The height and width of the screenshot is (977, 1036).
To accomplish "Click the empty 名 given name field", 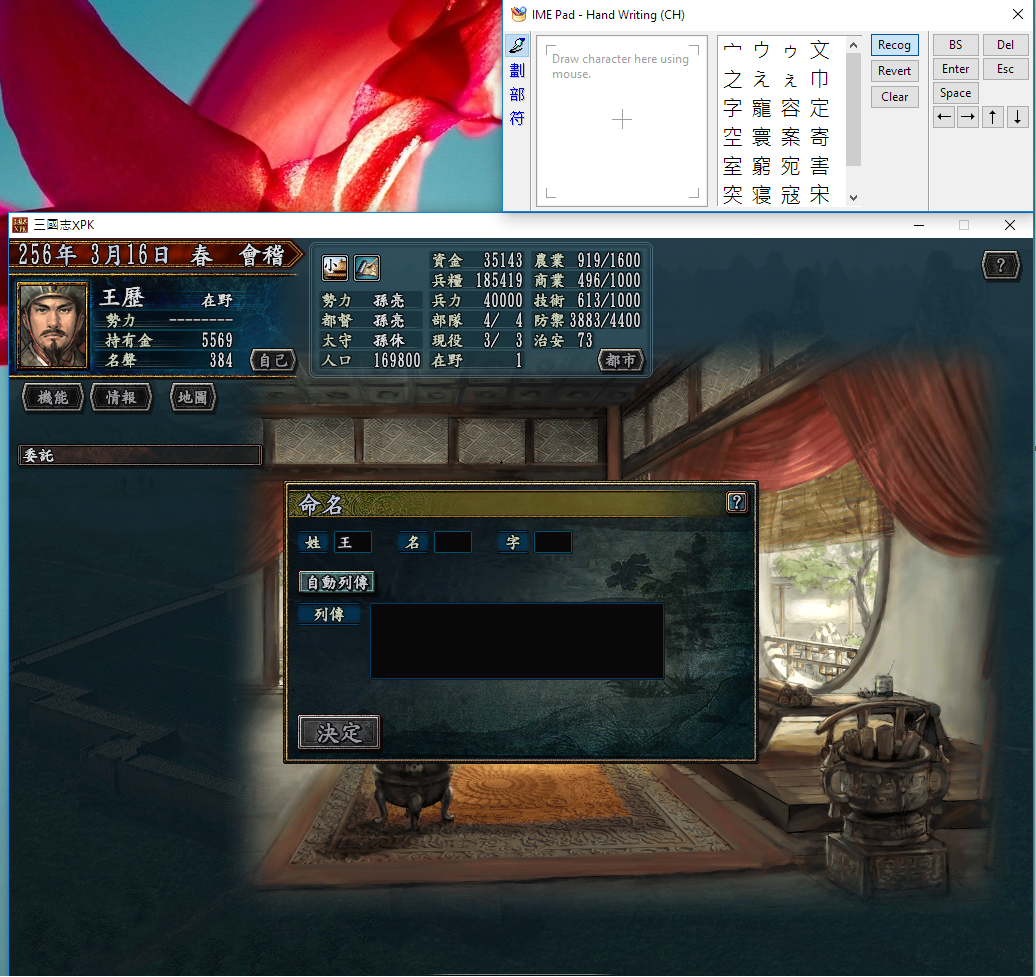I will 453,542.
